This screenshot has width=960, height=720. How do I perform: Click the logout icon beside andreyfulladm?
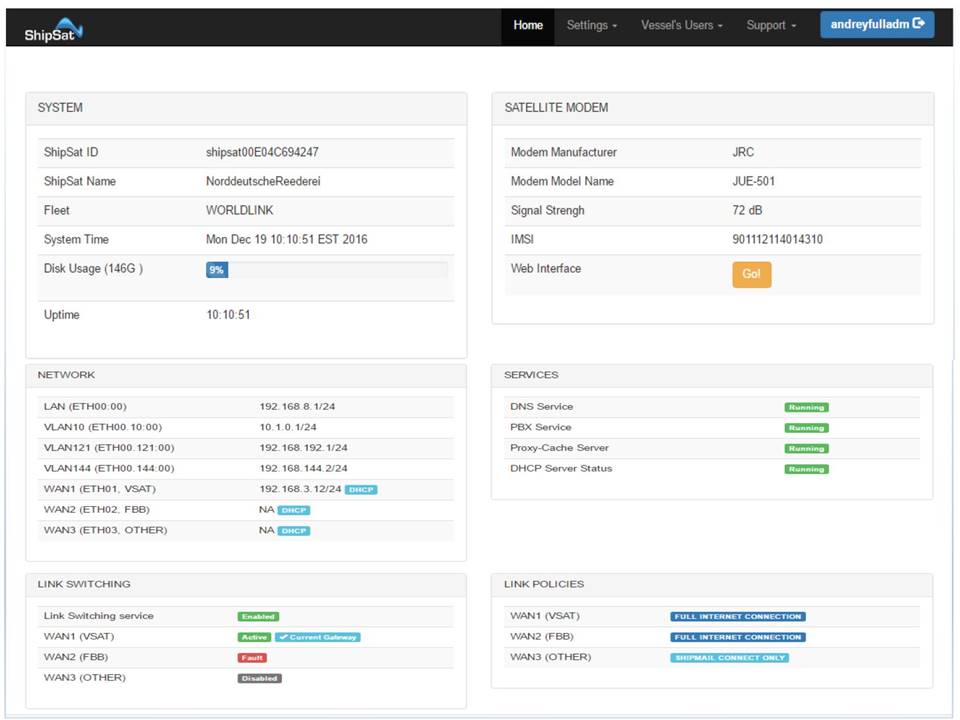[x=918, y=23]
